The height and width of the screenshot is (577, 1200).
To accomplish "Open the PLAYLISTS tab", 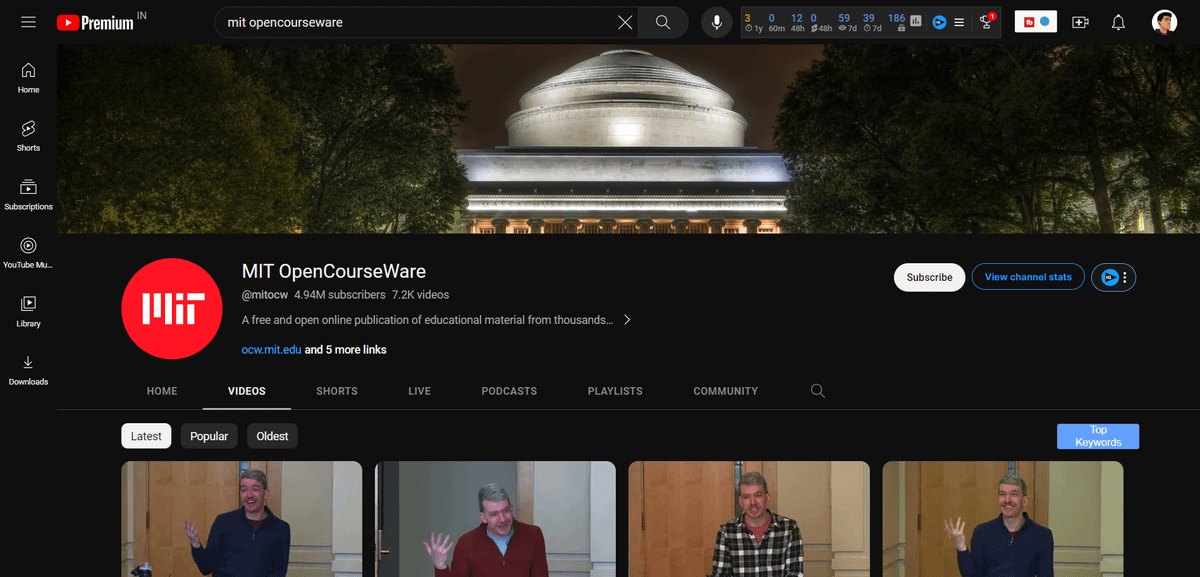I will 615,391.
